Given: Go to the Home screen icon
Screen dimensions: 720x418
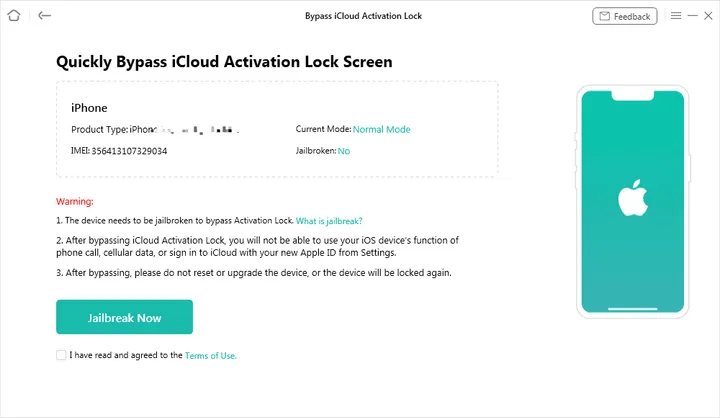Looking at the screenshot, I should pos(15,16).
